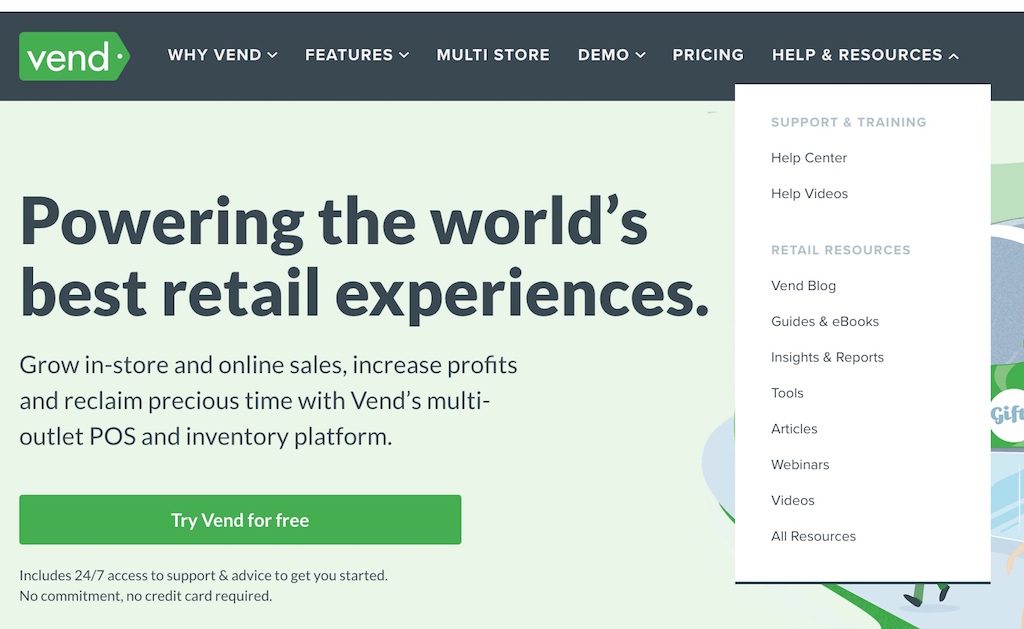Click the Vend logo
1024x629 pixels.
(74, 56)
